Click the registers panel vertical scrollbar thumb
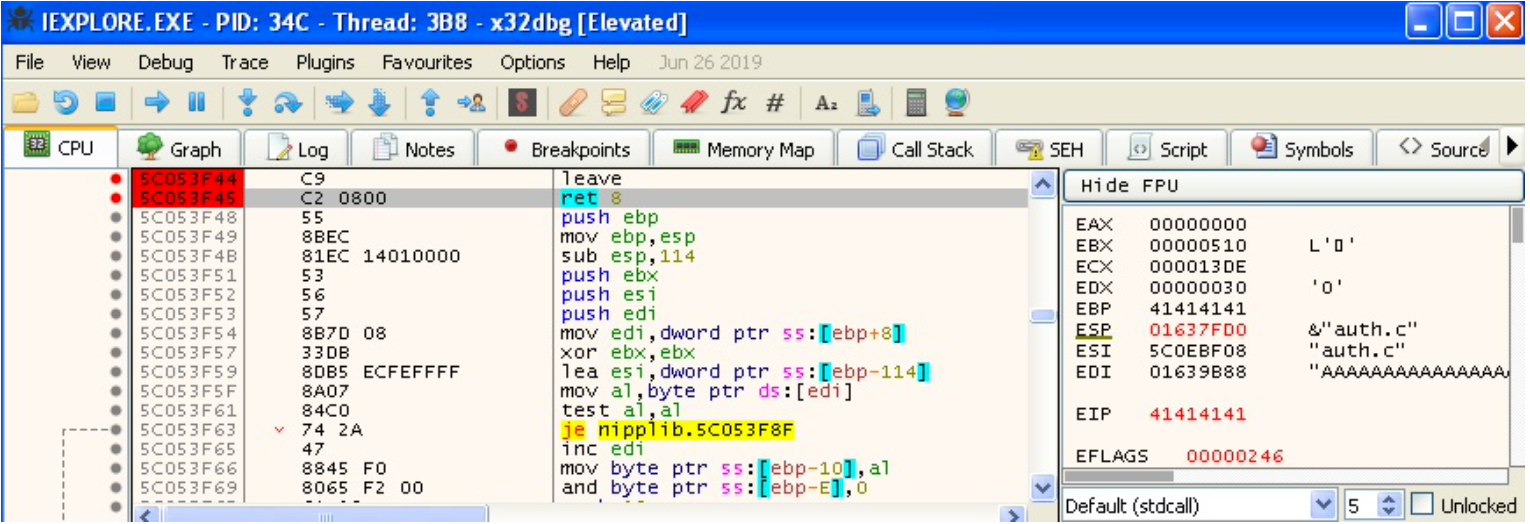Screen dimensions: 1530x524 coord(1517,225)
